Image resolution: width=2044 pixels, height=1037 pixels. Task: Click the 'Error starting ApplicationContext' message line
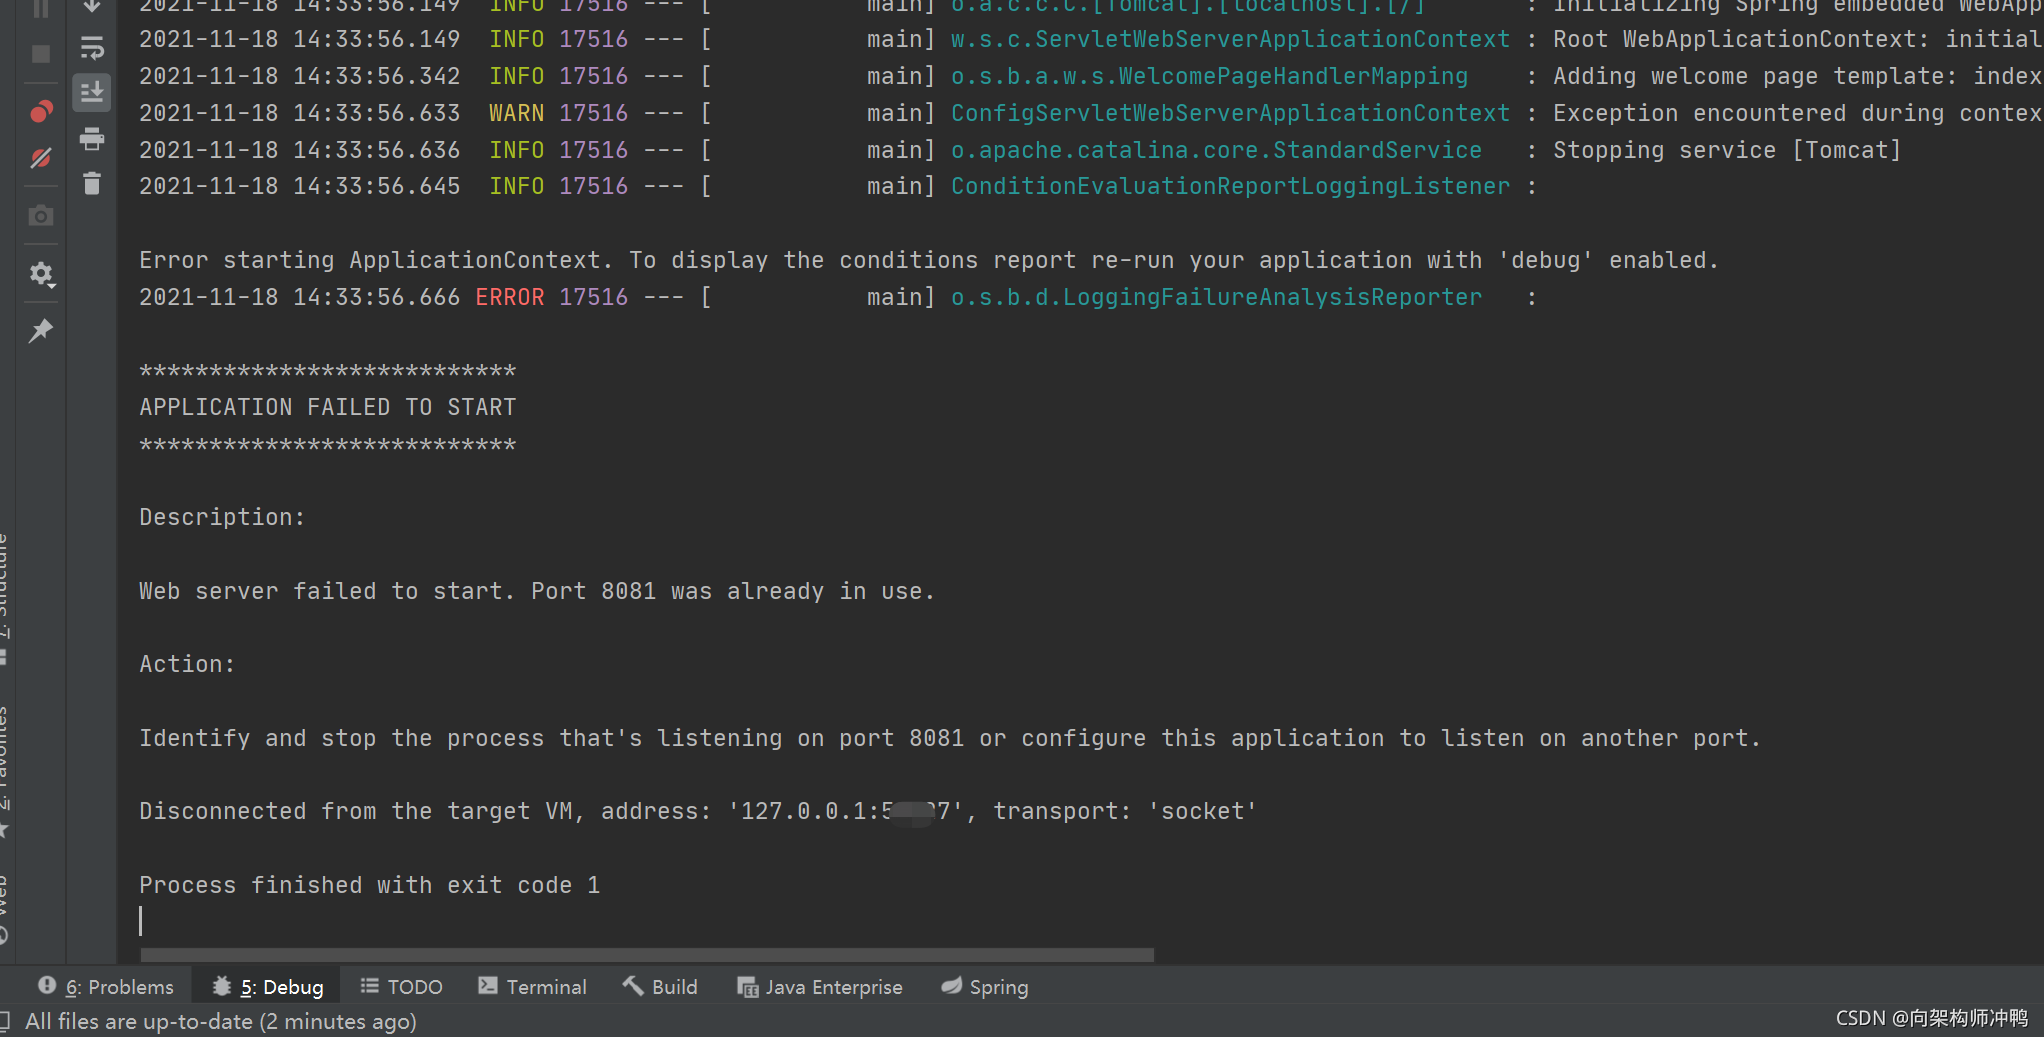tap(929, 260)
